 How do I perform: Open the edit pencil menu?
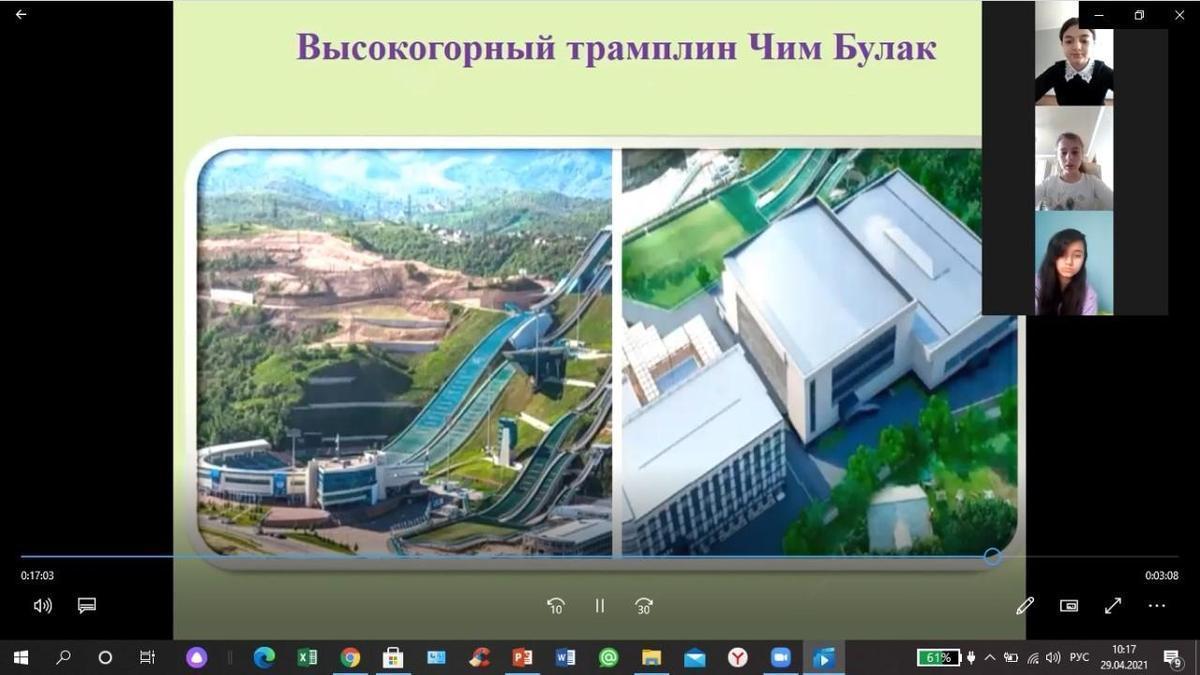pos(1025,606)
